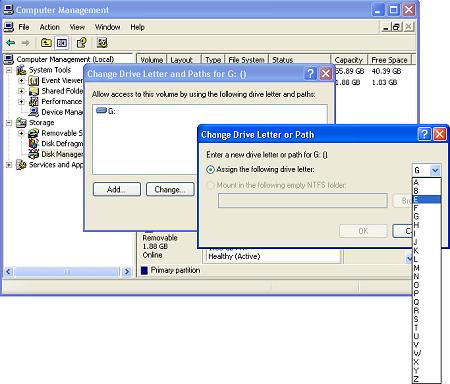Click the Volume column header
The width and height of the screenshot is (450, 384).
tap(152, 60)
